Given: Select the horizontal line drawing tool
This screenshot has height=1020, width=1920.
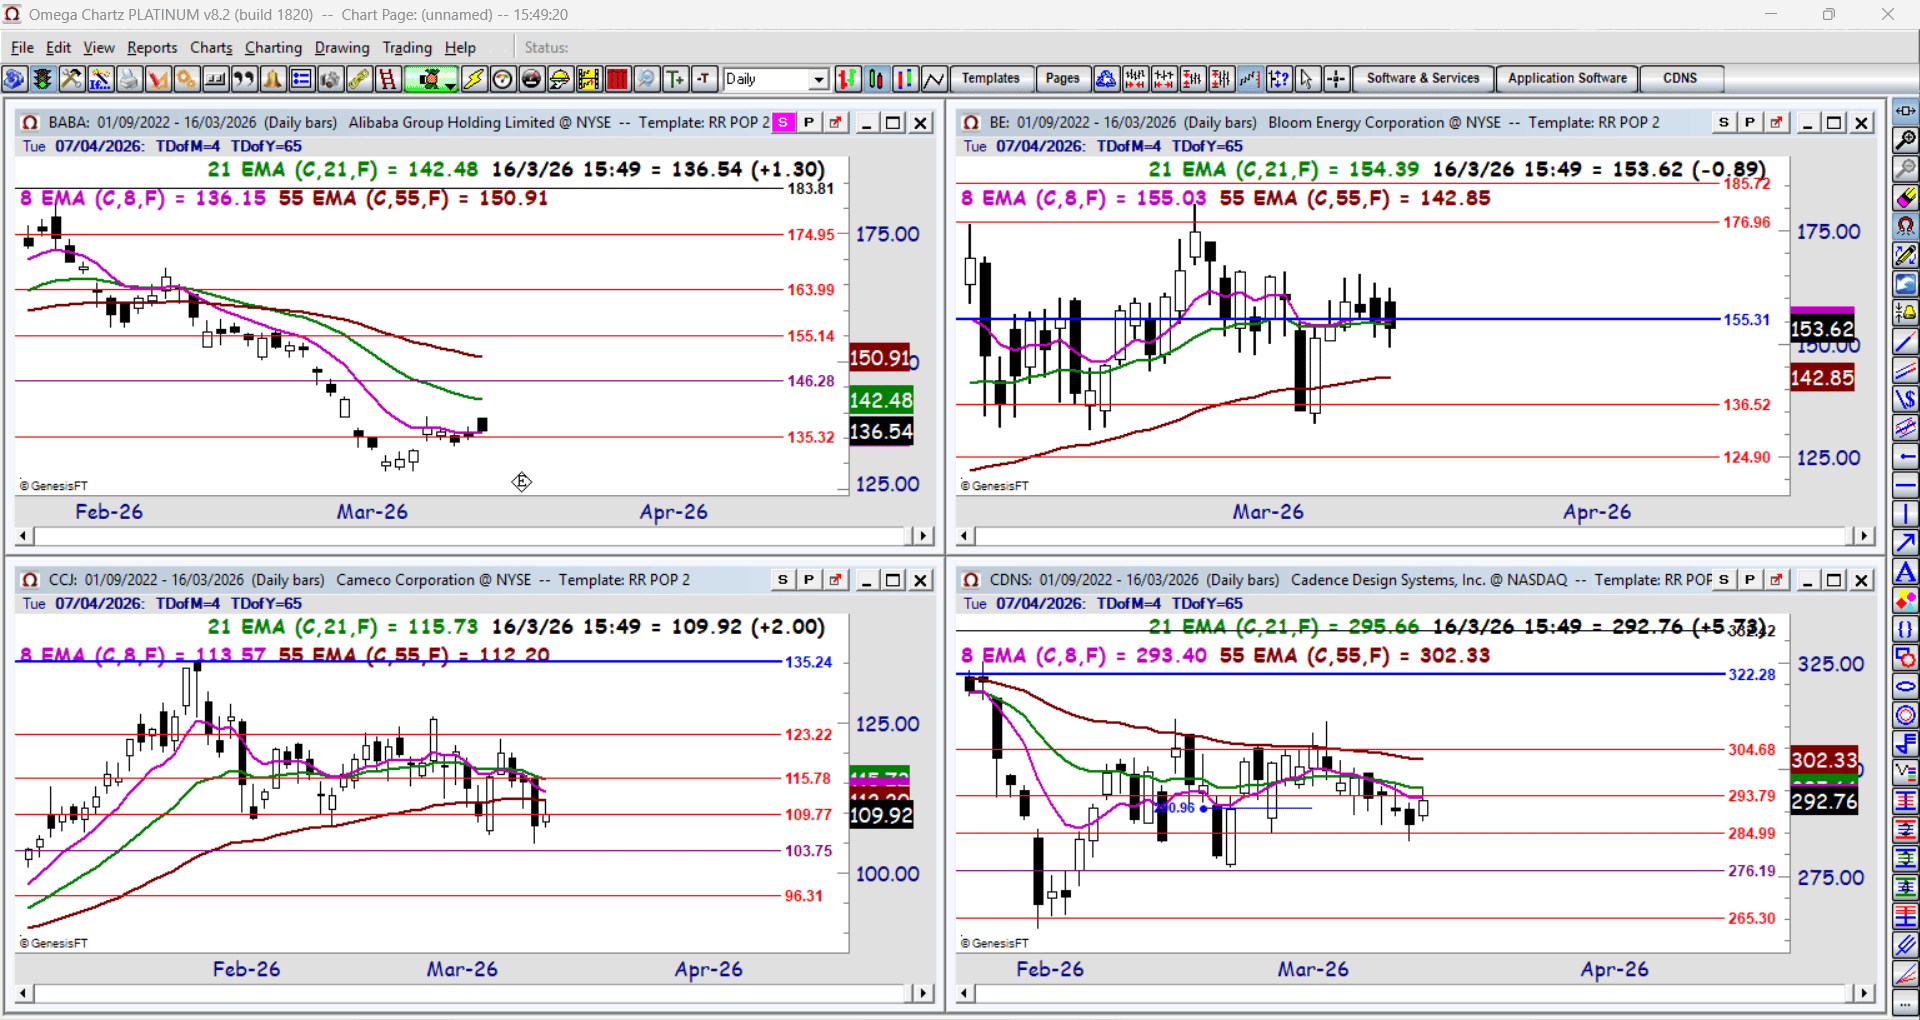Looking at the screenshot, I should [1906, 486].
